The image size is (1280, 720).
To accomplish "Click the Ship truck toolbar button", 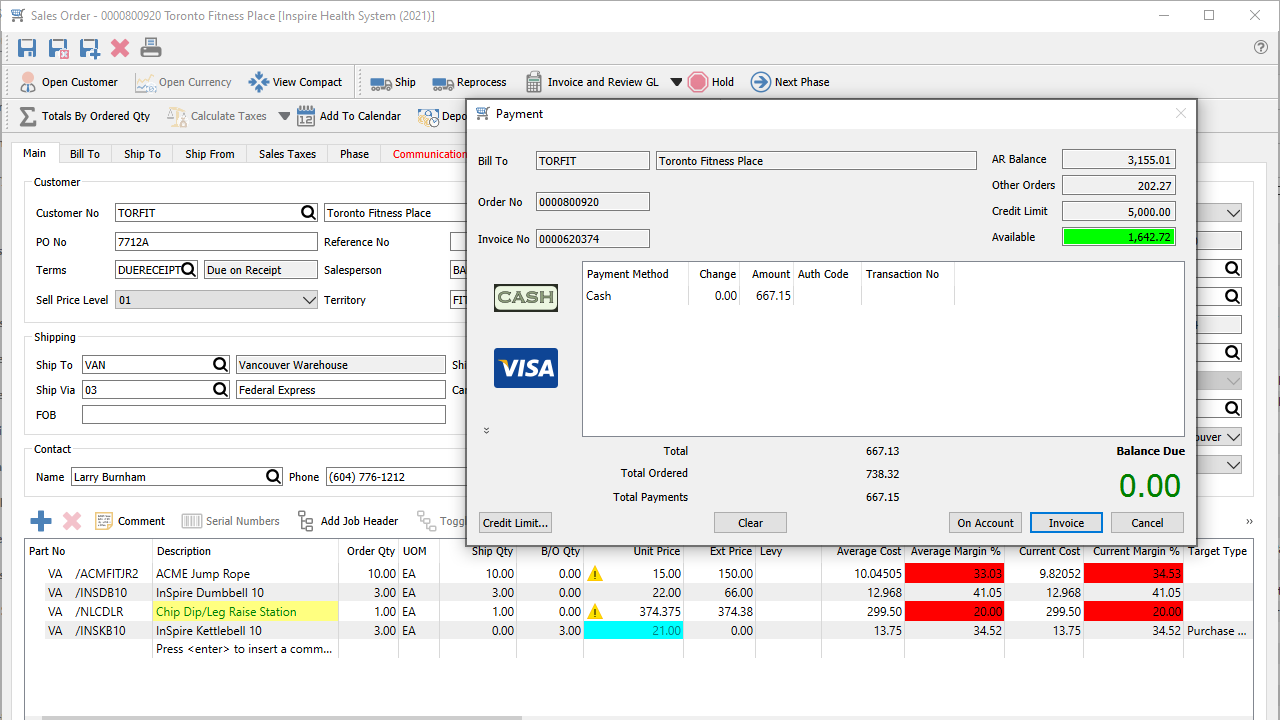I will click(393, 82).
